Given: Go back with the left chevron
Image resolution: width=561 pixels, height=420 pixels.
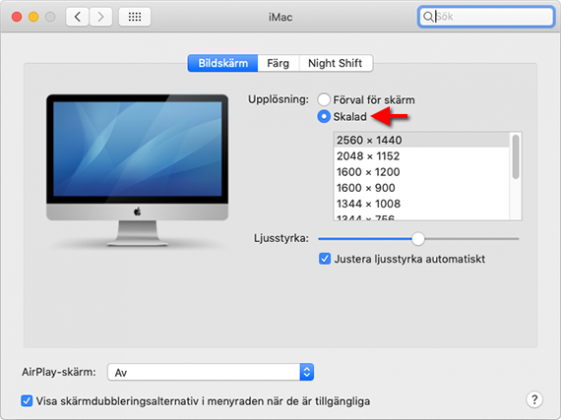Looking at the screenshot, I should pos(77,17).
